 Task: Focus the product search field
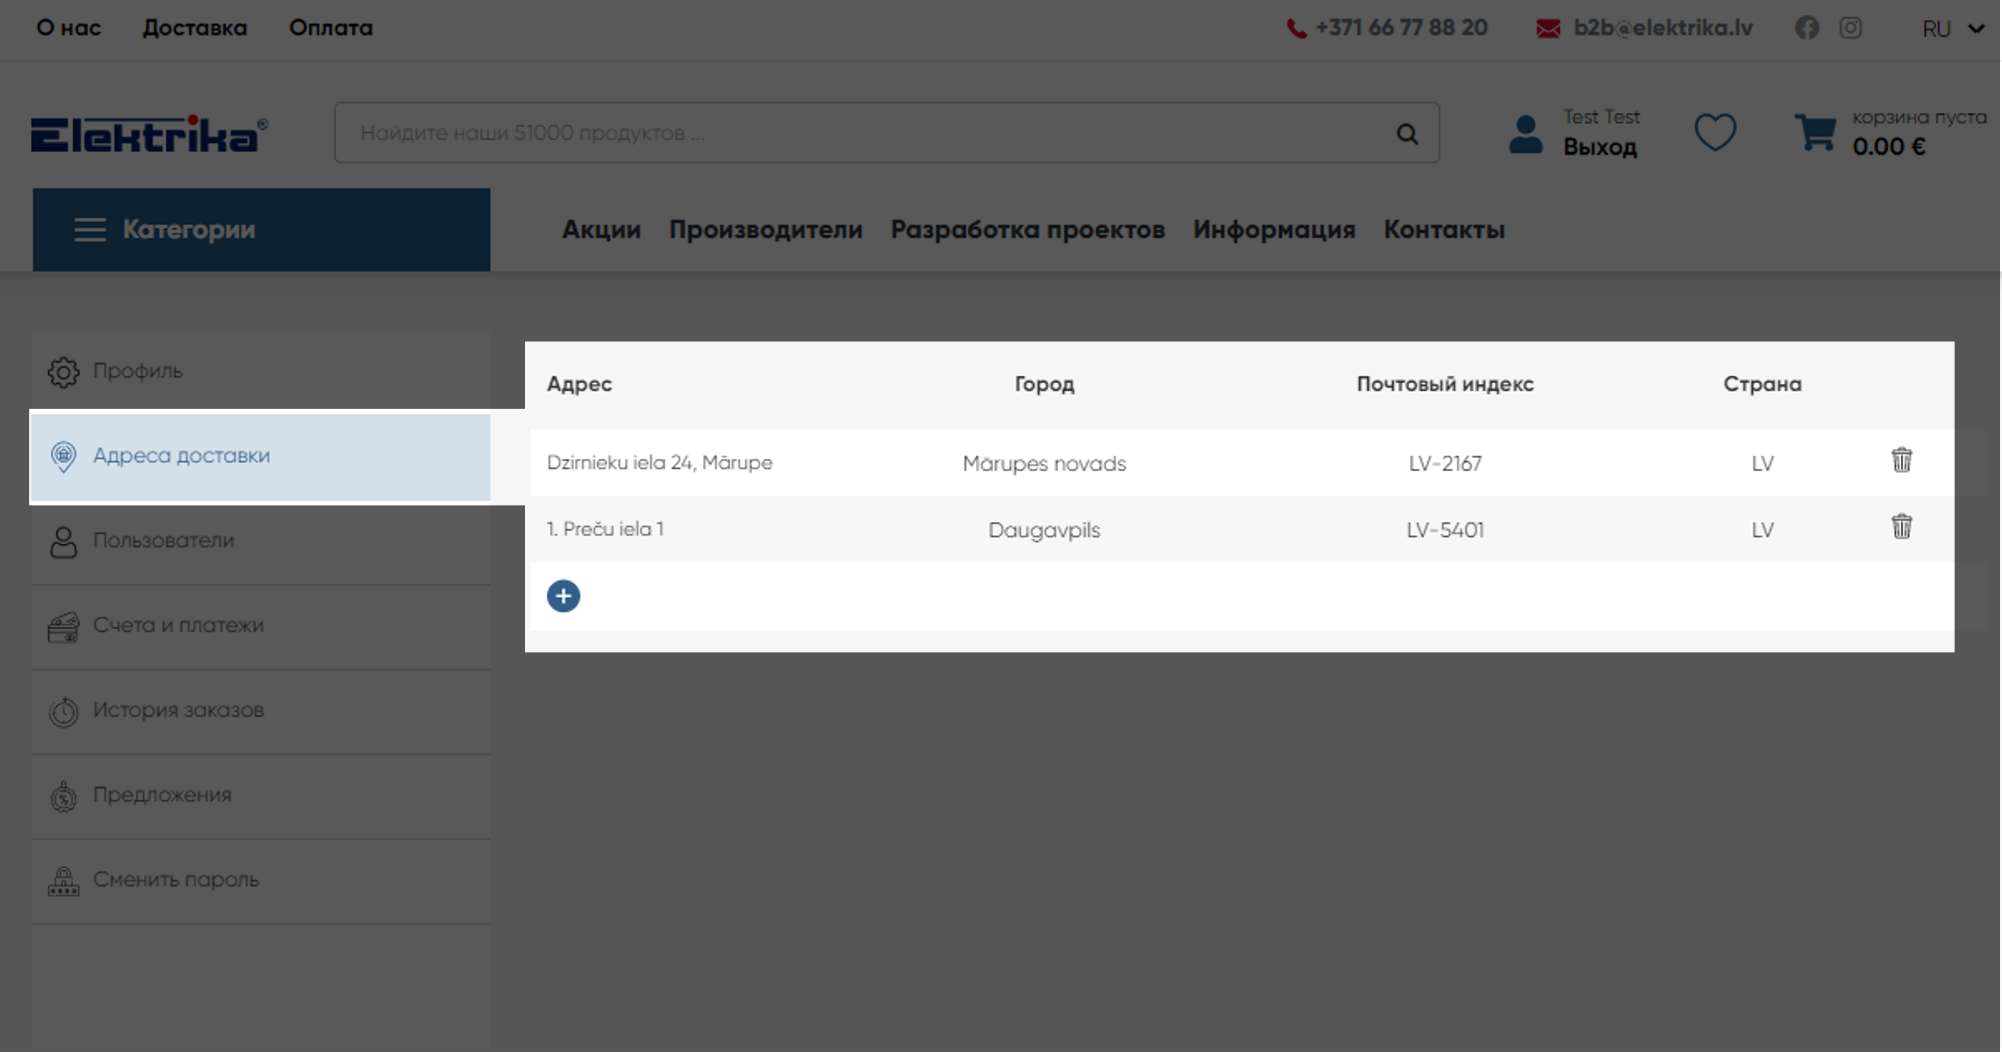pyautogui.click(x=860, y=133)
